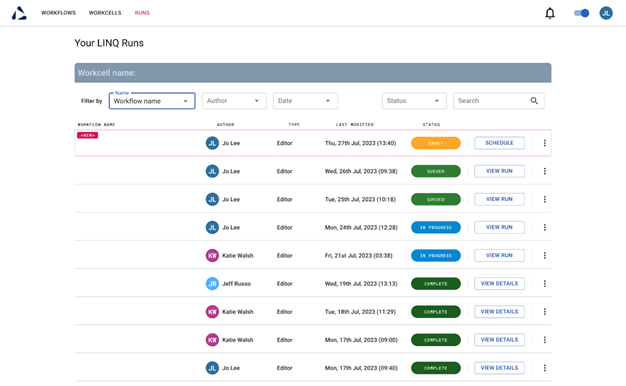The width and height of the screenshot is (626, 386).
Task: Click the 'Your LINQ Runs' heading
Action: click(x=109, y=43)
